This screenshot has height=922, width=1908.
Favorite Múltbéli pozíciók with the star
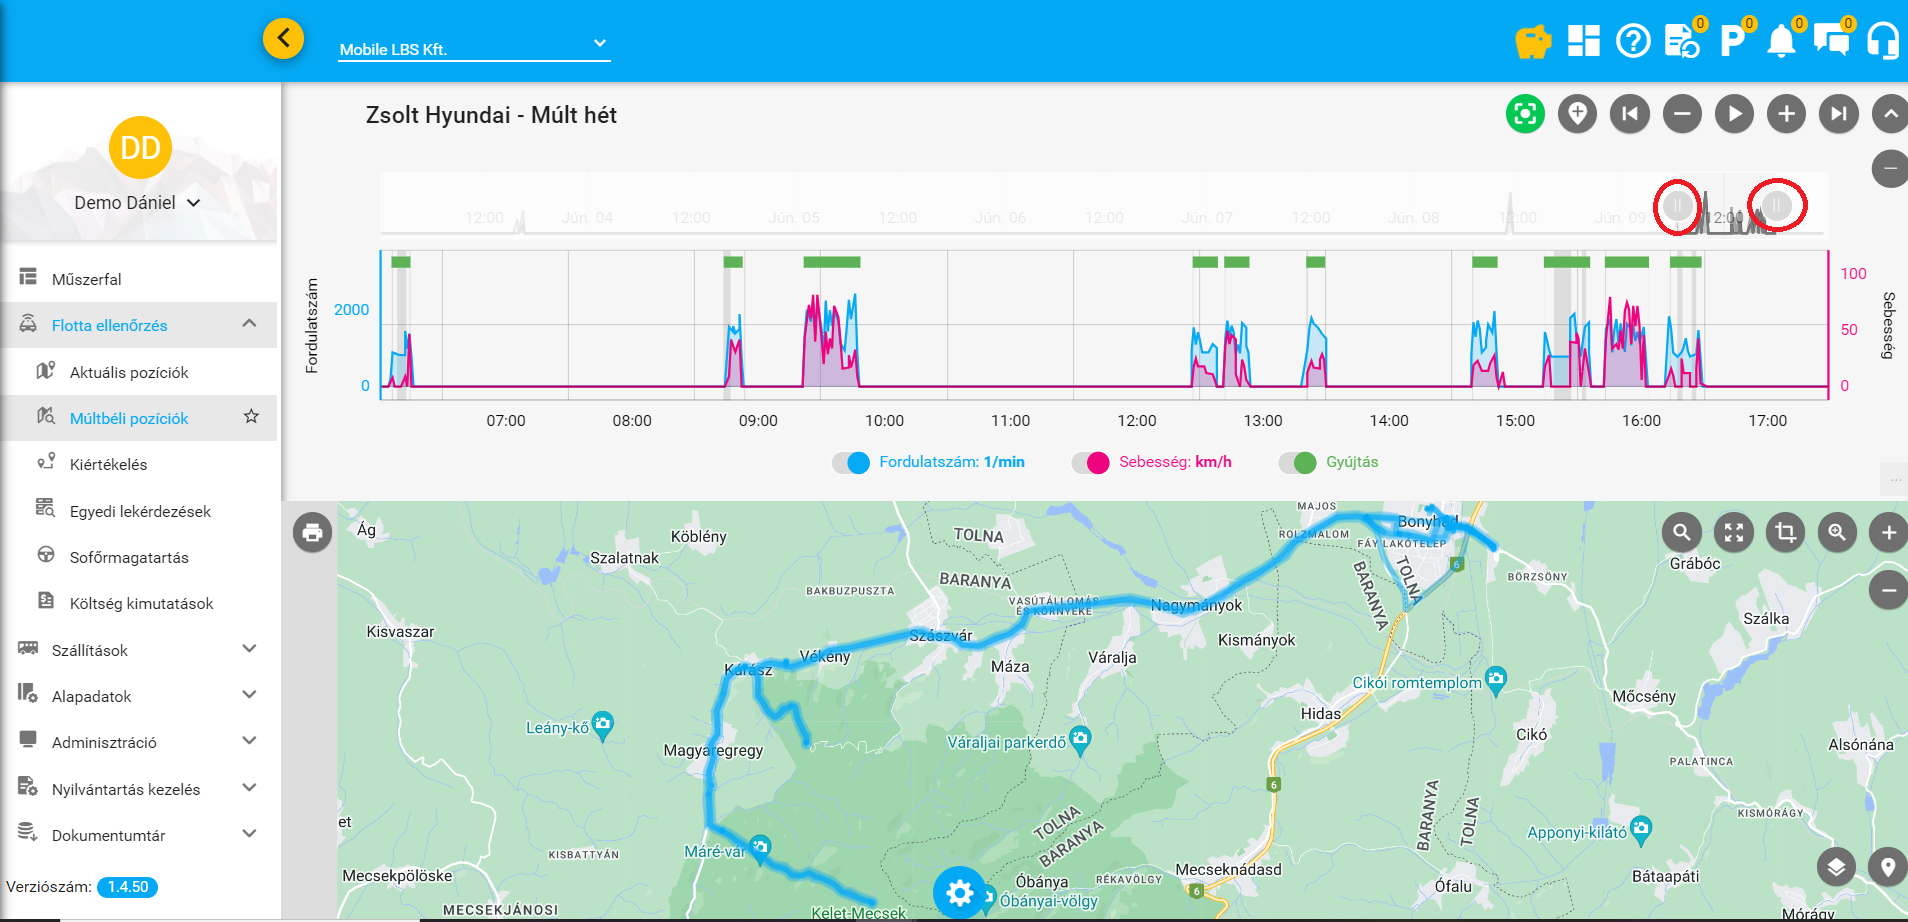(251, 417)
